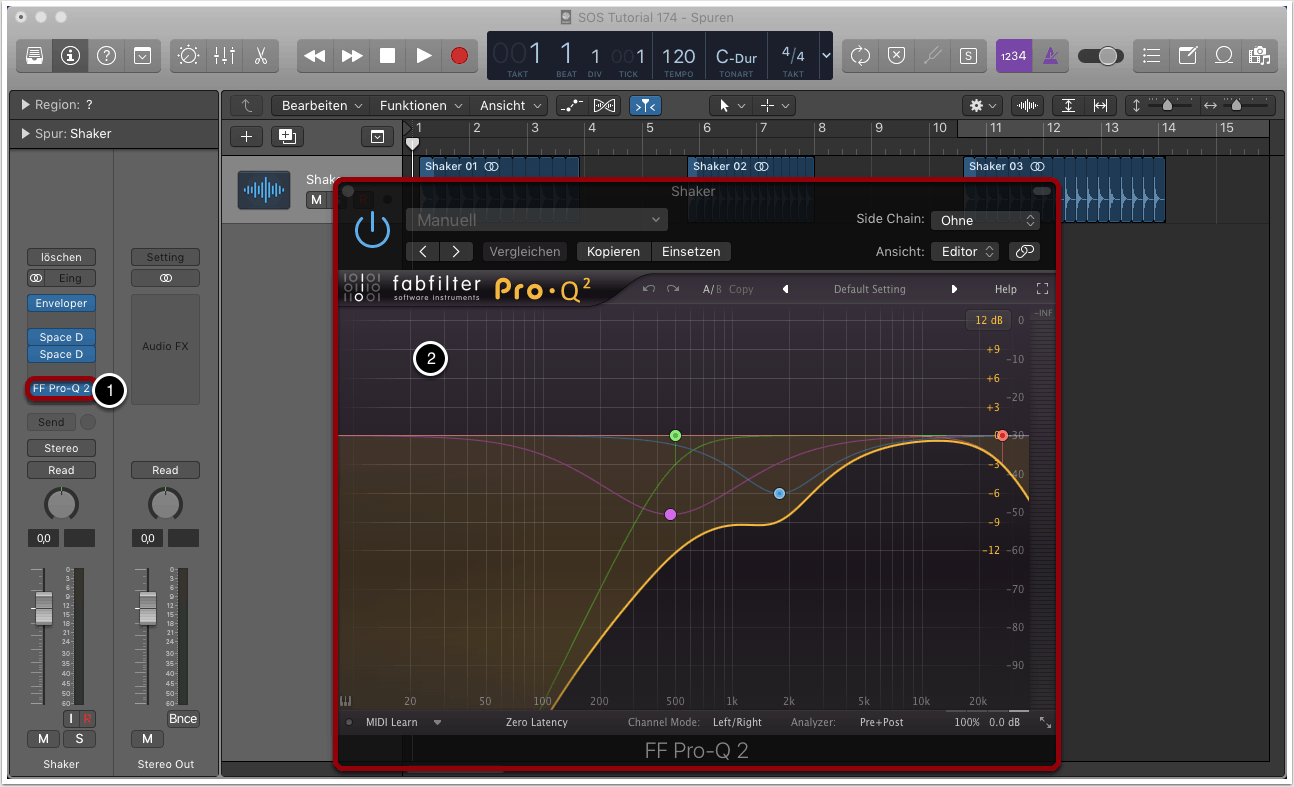1294x787 pixels.
Task: Click the MIDI Learn button
Action: coord(391,722)
